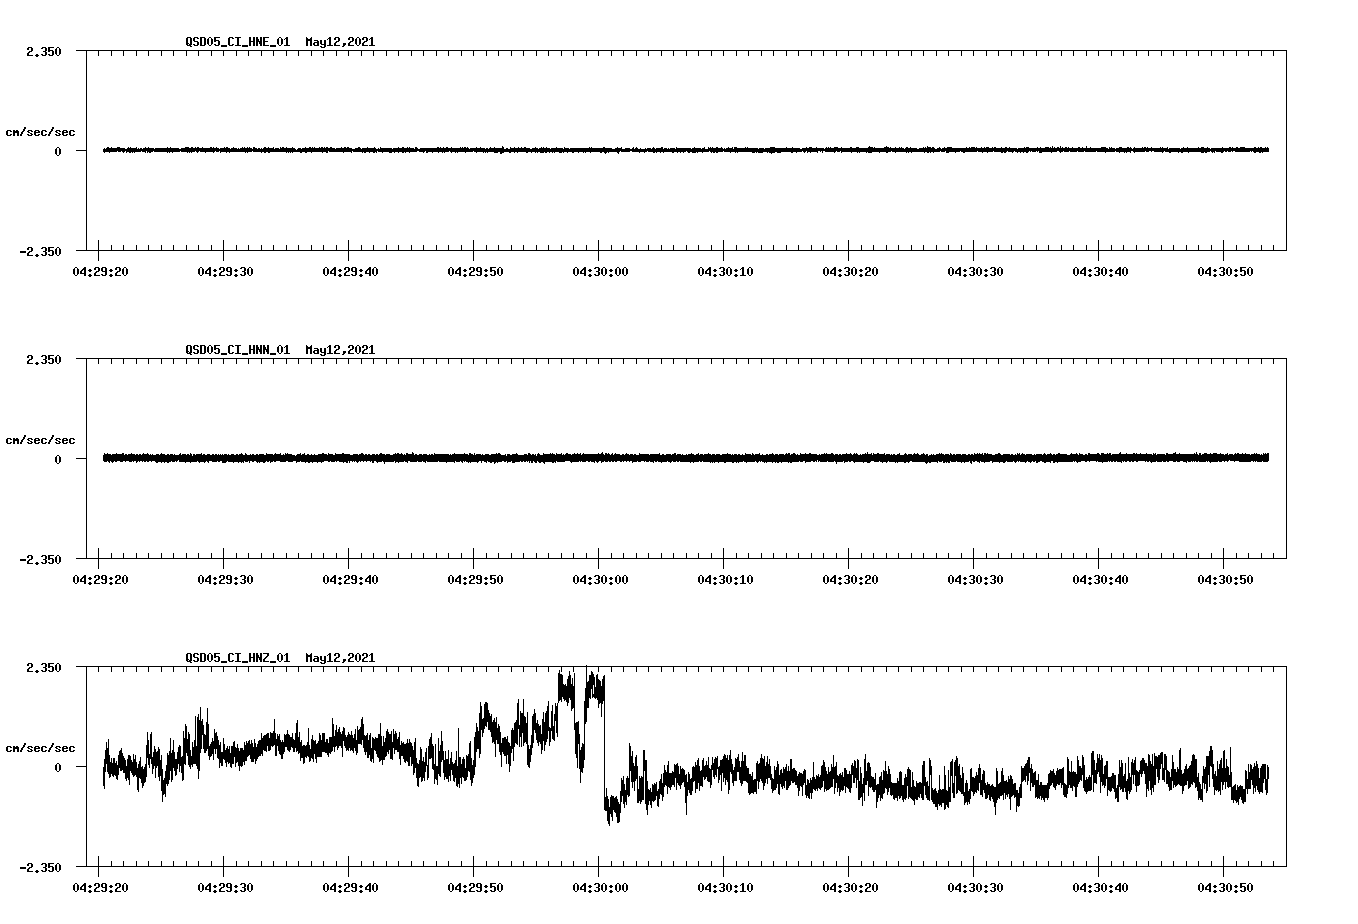The width and height of the screenshot is (1358, 924).
Task: Select the cm/sec/sec unit label on top plot
Action: coord(40,131)
